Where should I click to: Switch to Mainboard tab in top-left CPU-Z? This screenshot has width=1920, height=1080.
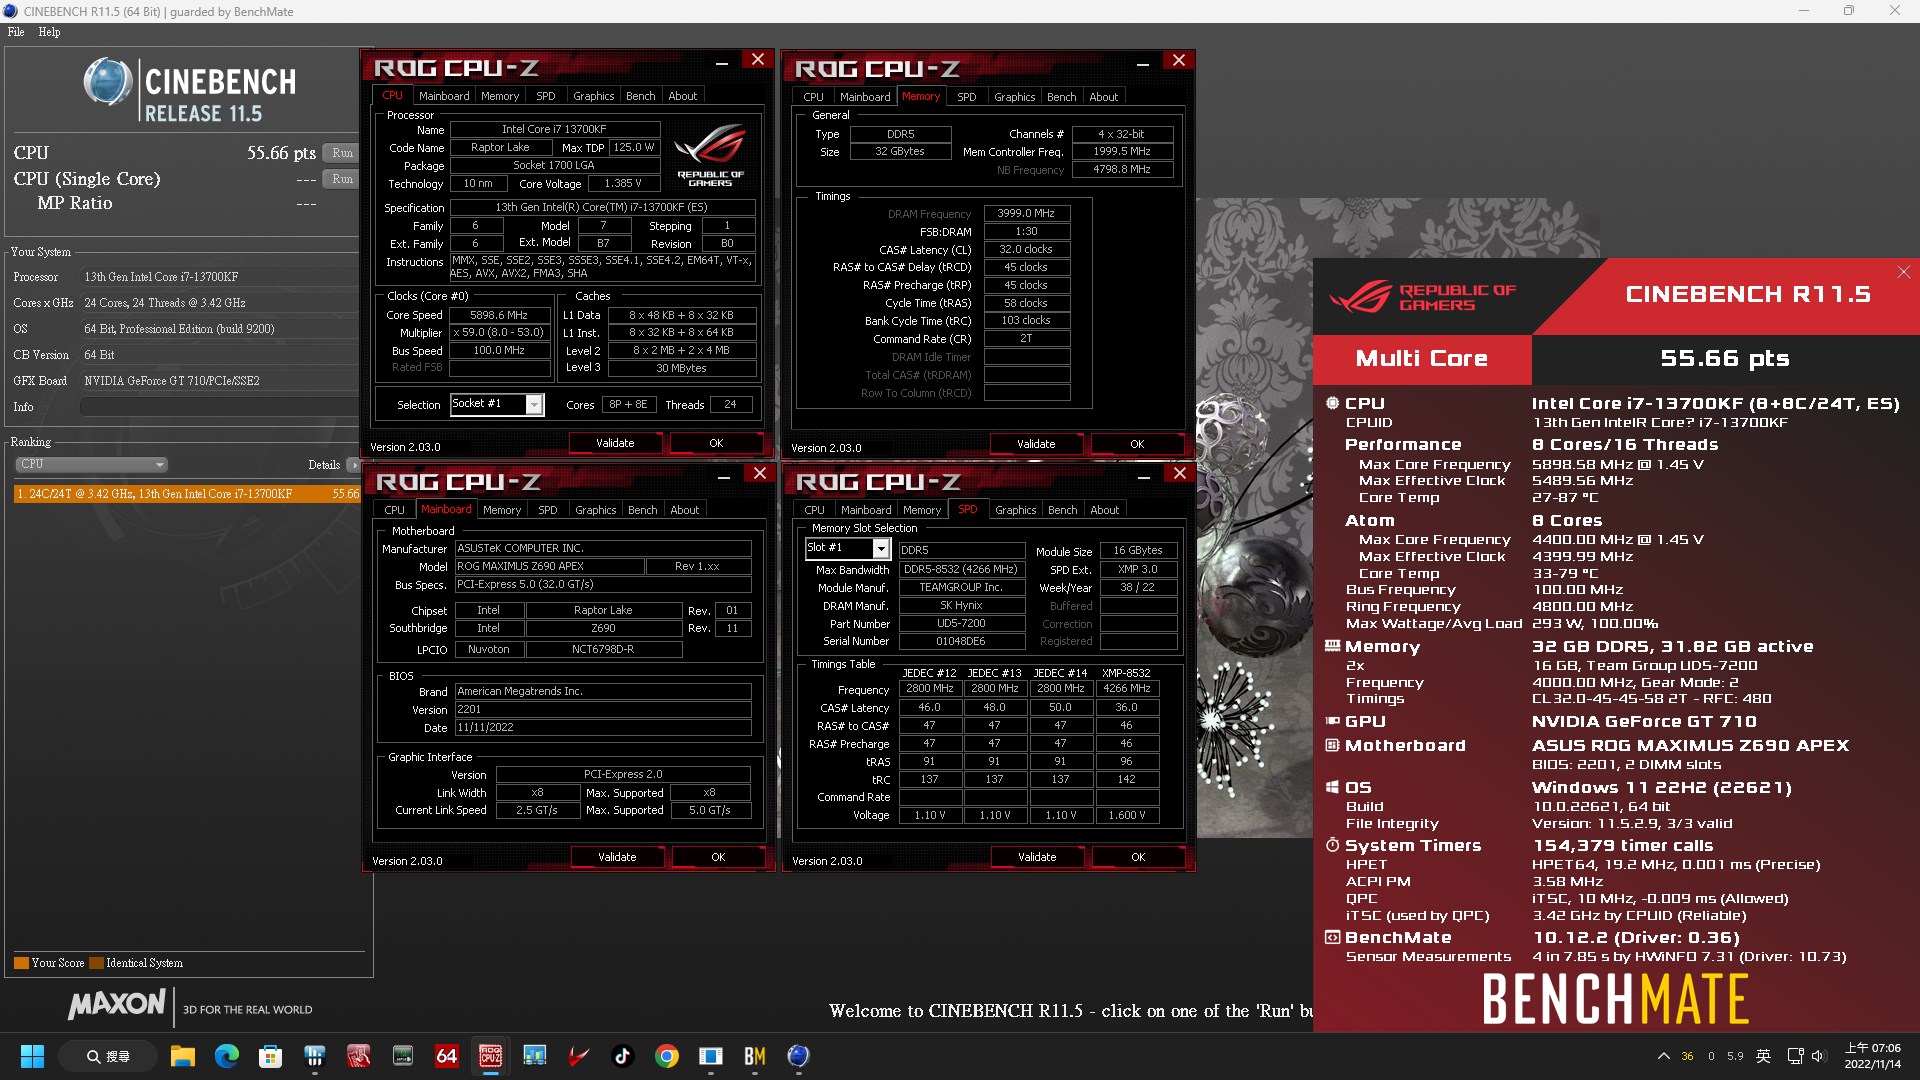pos(444,96)
